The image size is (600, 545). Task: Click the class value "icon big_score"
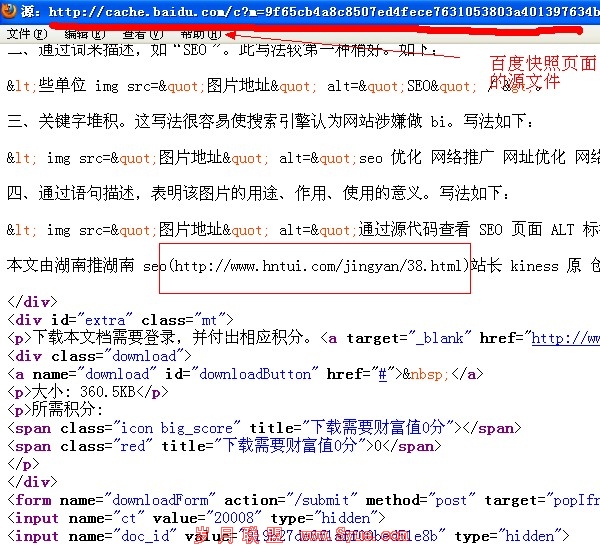tap(176, 428)
